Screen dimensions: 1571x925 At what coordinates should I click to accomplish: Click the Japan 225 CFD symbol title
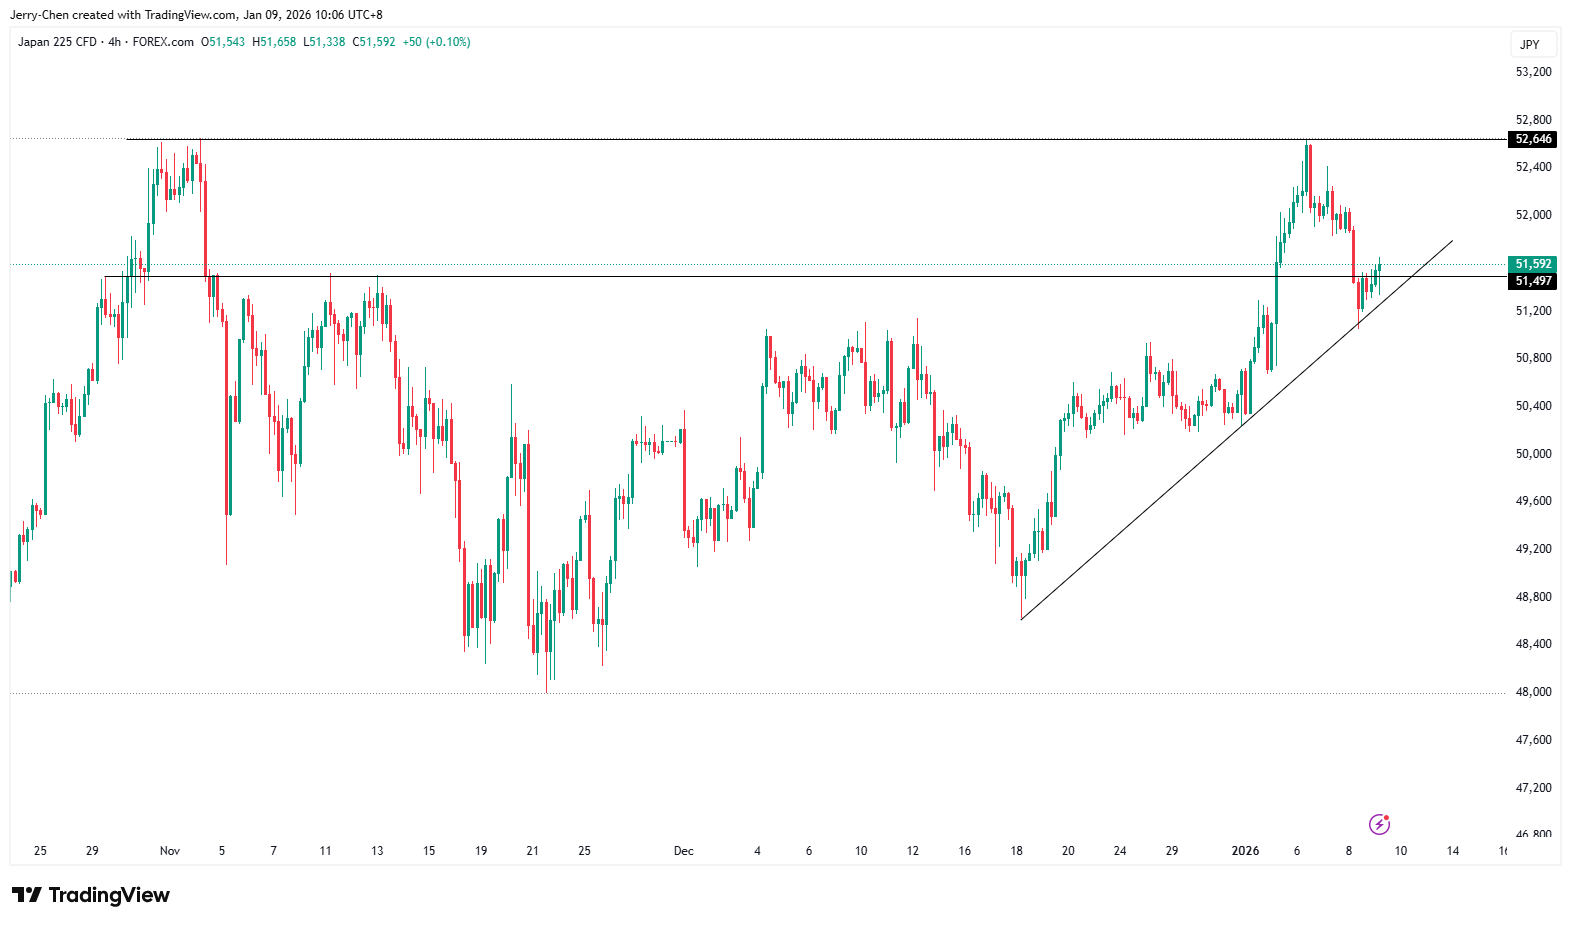[57, 42]
